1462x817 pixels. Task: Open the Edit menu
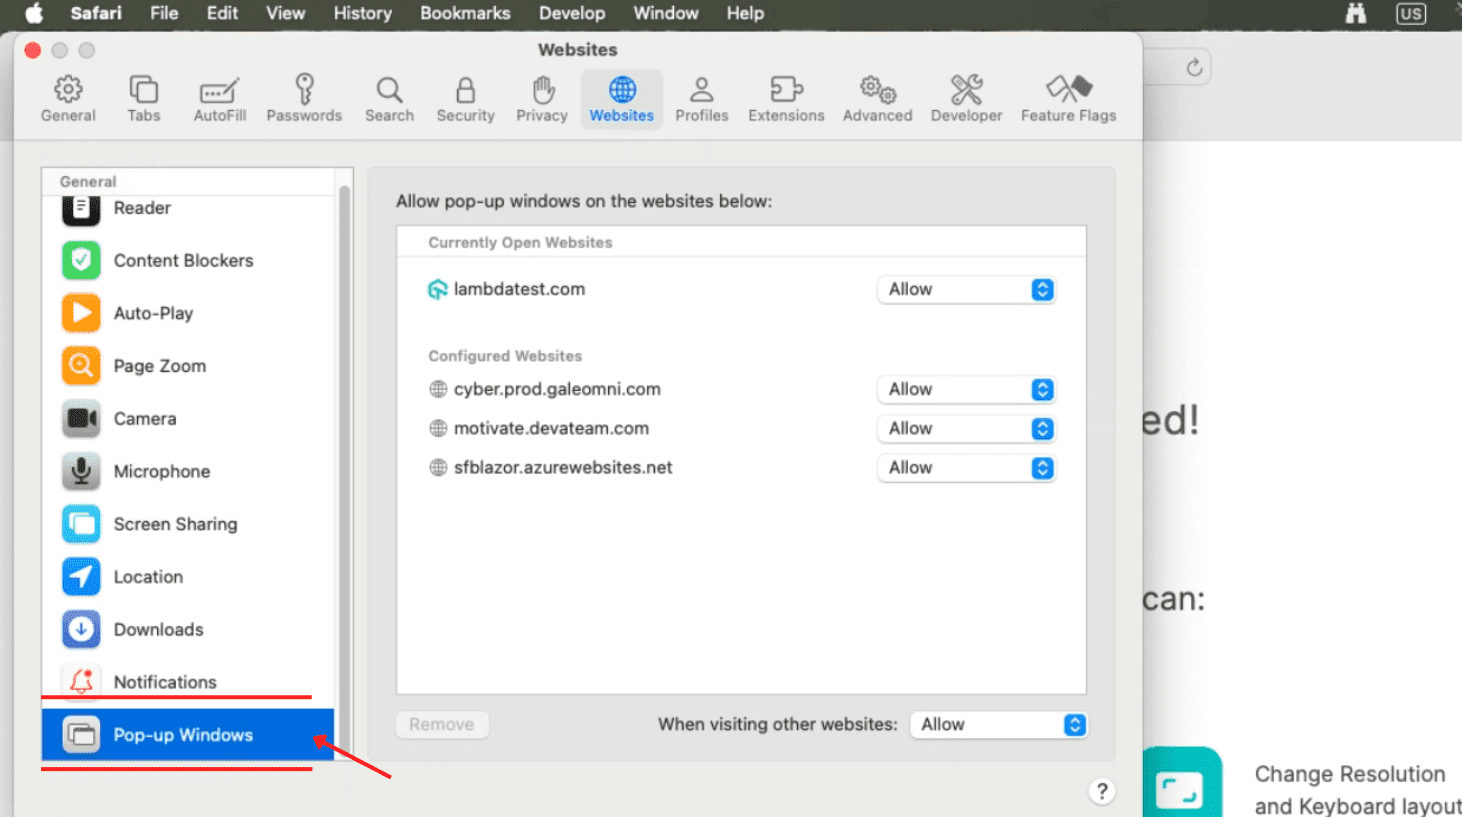coord(222,14)
